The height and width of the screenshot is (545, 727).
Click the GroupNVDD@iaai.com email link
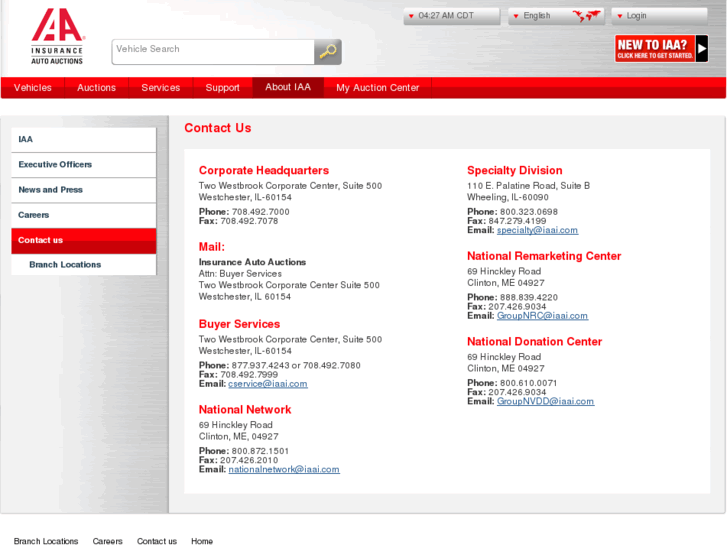(545, 401)
